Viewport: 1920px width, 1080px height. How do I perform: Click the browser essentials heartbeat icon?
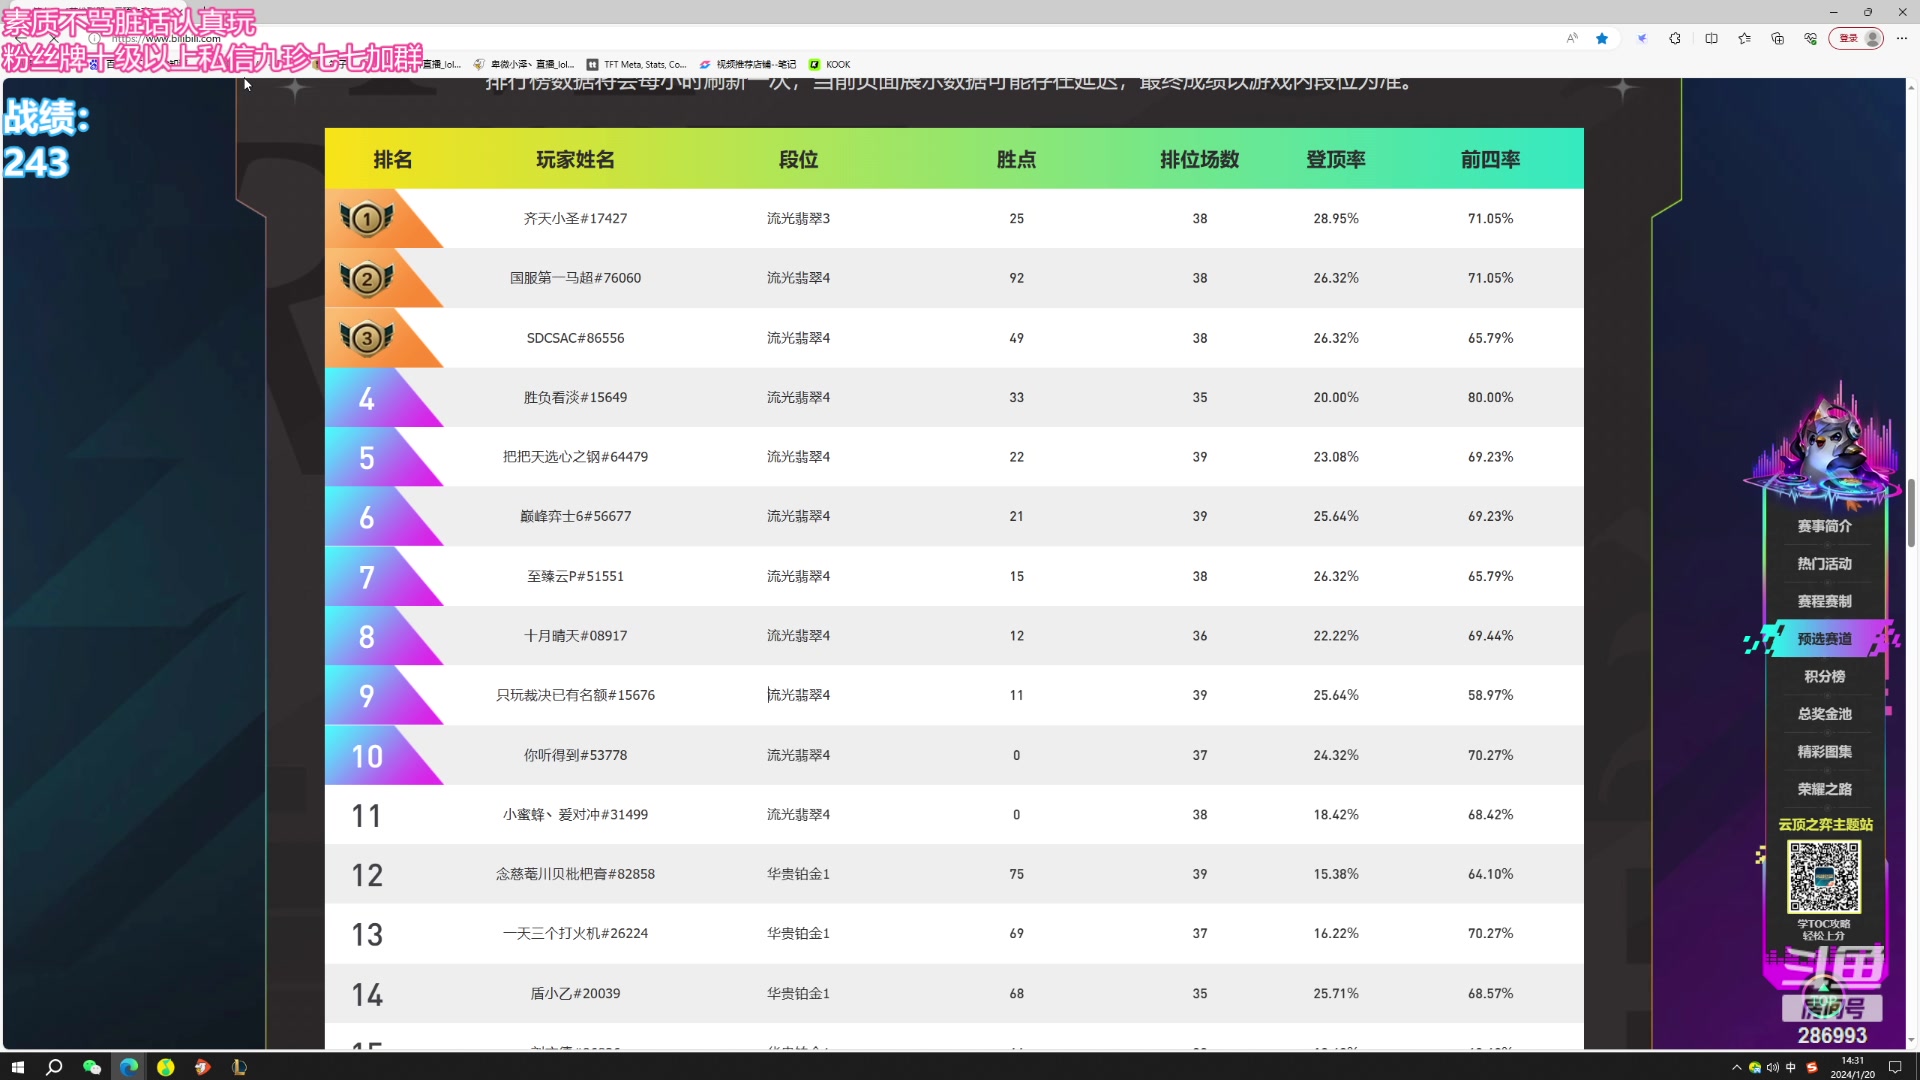tap(1810, 38)
